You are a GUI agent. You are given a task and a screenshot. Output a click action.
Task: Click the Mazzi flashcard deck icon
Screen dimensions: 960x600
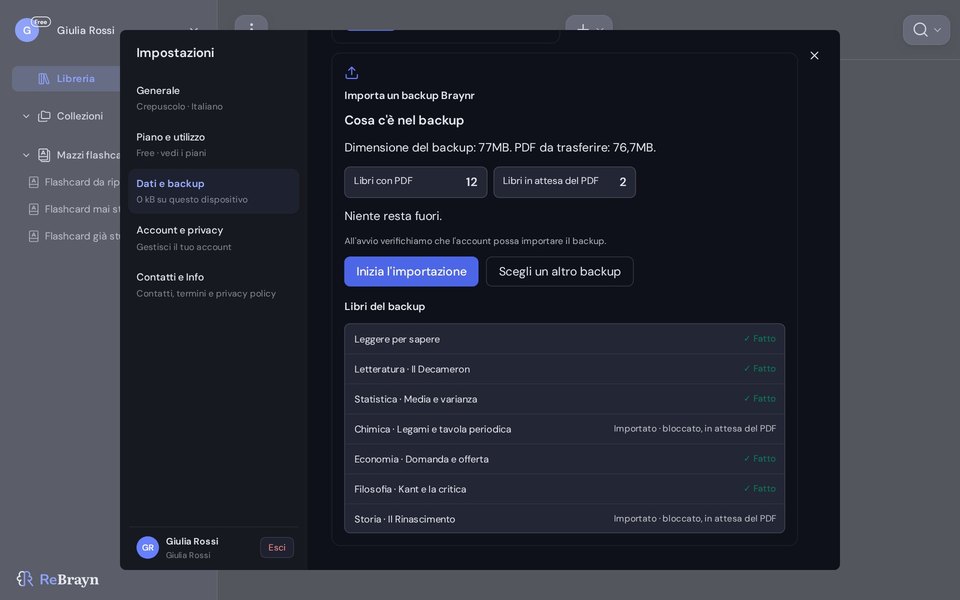44,155
